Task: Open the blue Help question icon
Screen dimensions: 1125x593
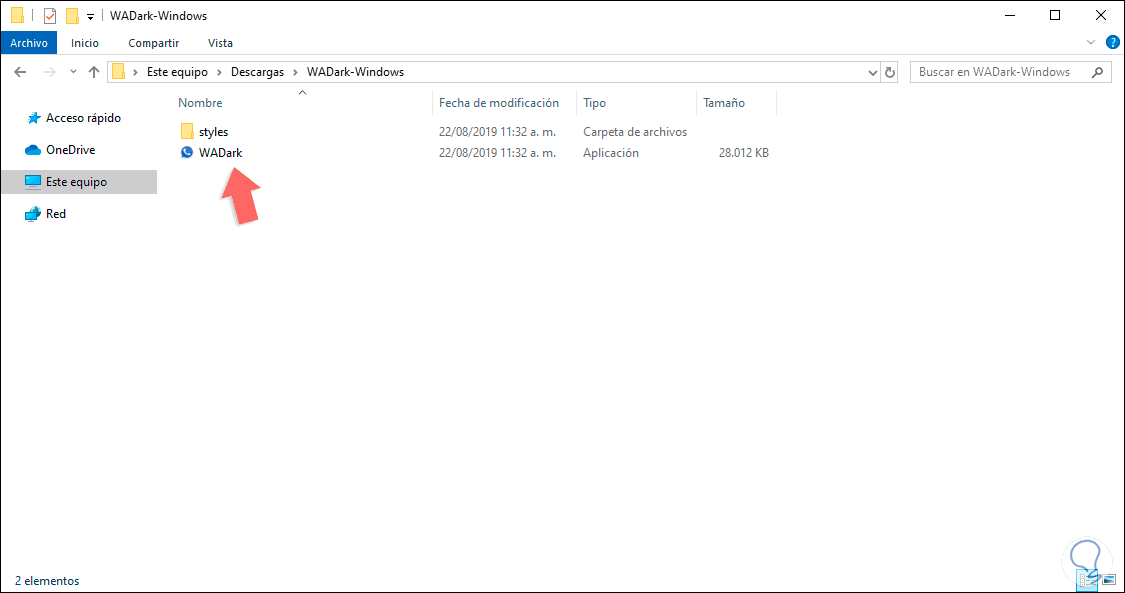Action: click(x=1111, y=42)
